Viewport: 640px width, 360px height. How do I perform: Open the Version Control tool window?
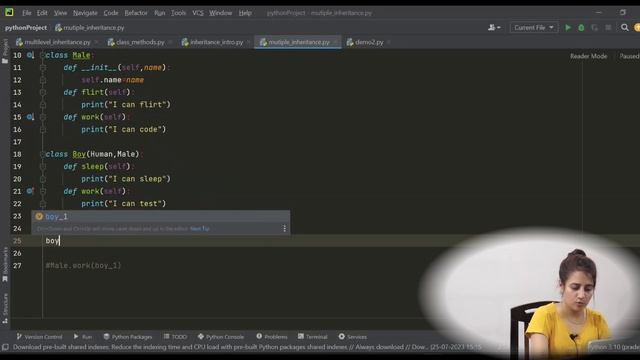39,337
